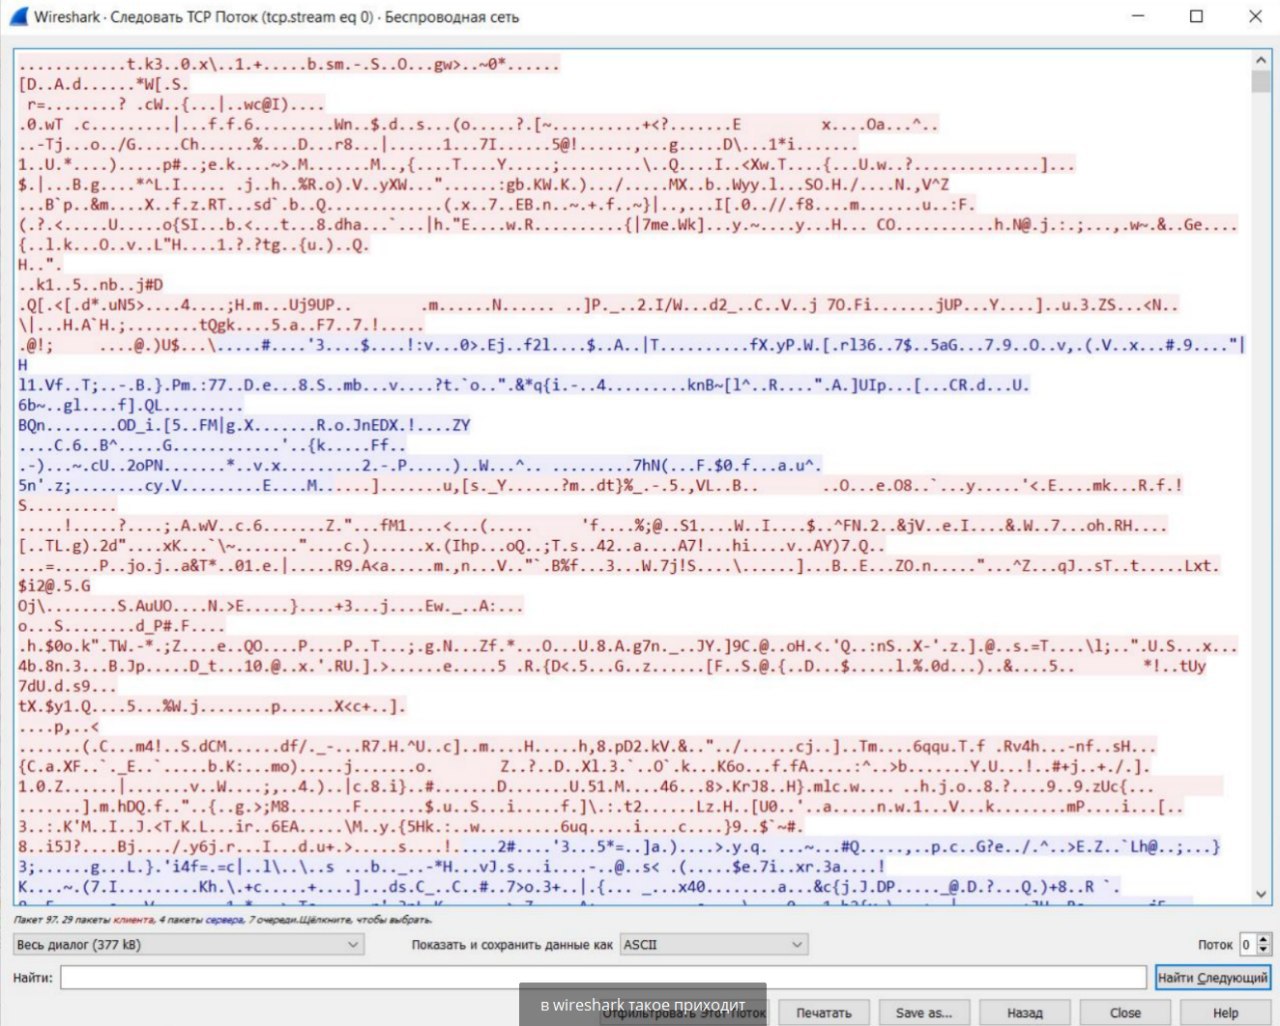Click stream line starting 'BQn........OD_i.[5..FM|g.X'
The height and width of the screenshot is (1026, 1280).
[244, 425]
